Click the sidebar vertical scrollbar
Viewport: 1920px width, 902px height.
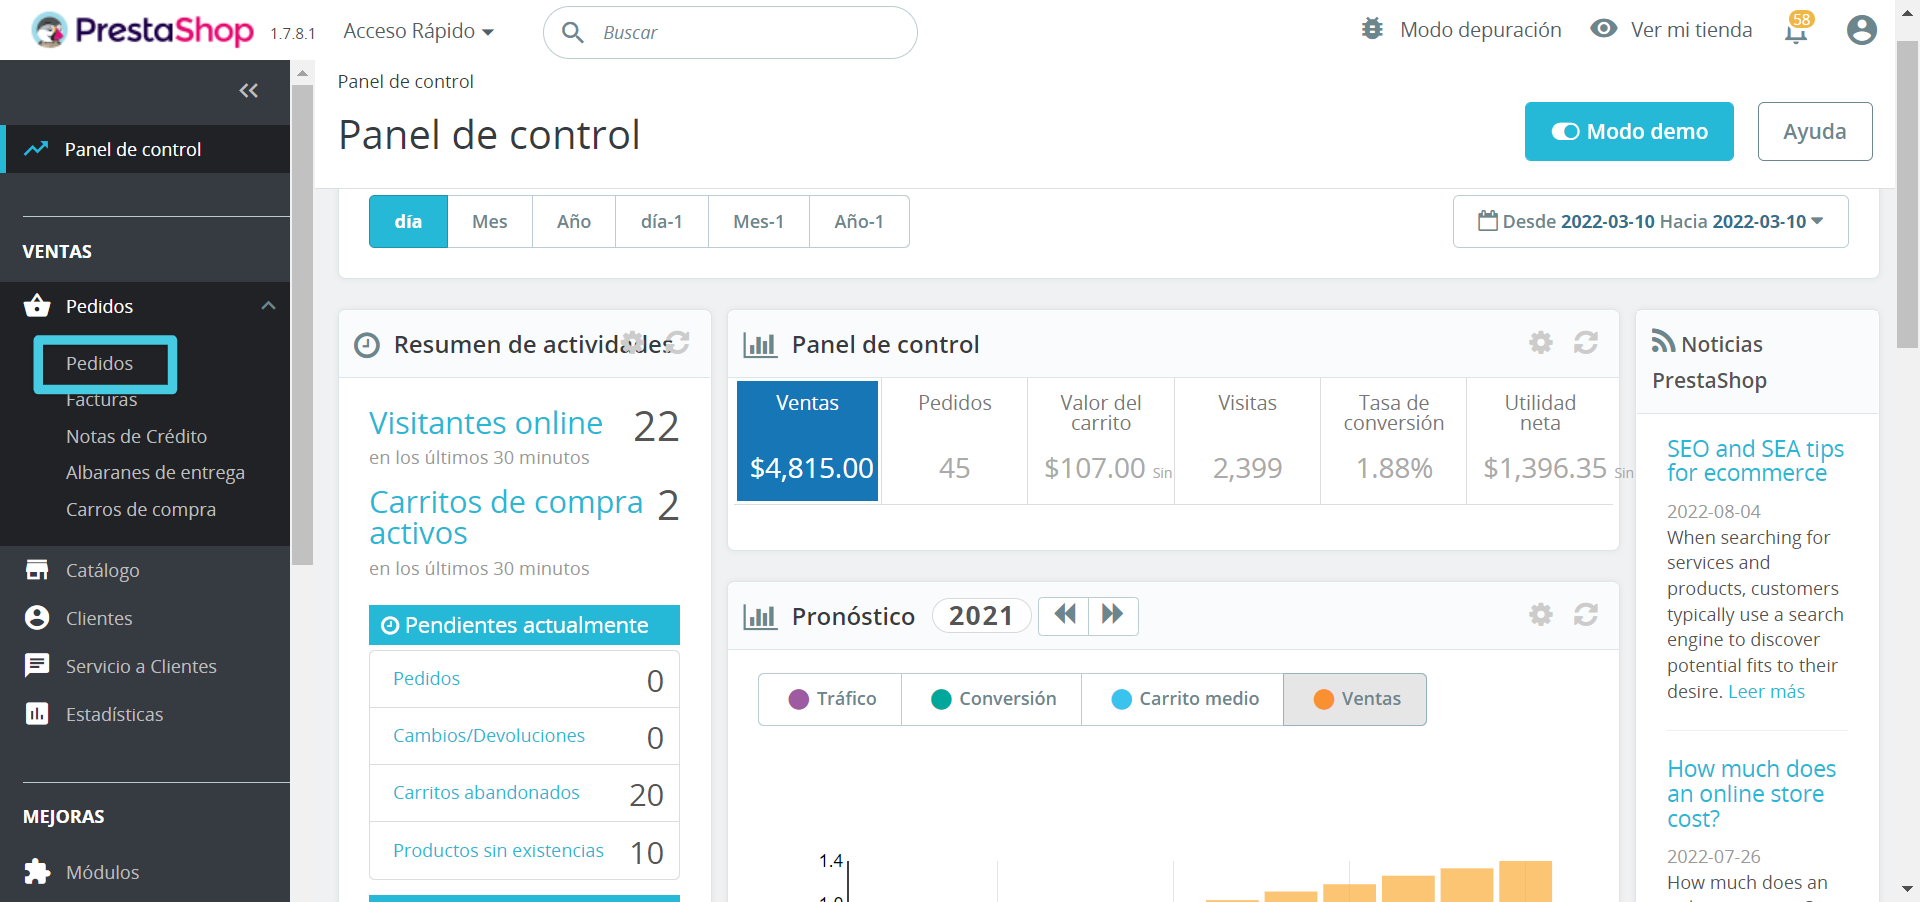pyautogui.click(x=302, y=325)
